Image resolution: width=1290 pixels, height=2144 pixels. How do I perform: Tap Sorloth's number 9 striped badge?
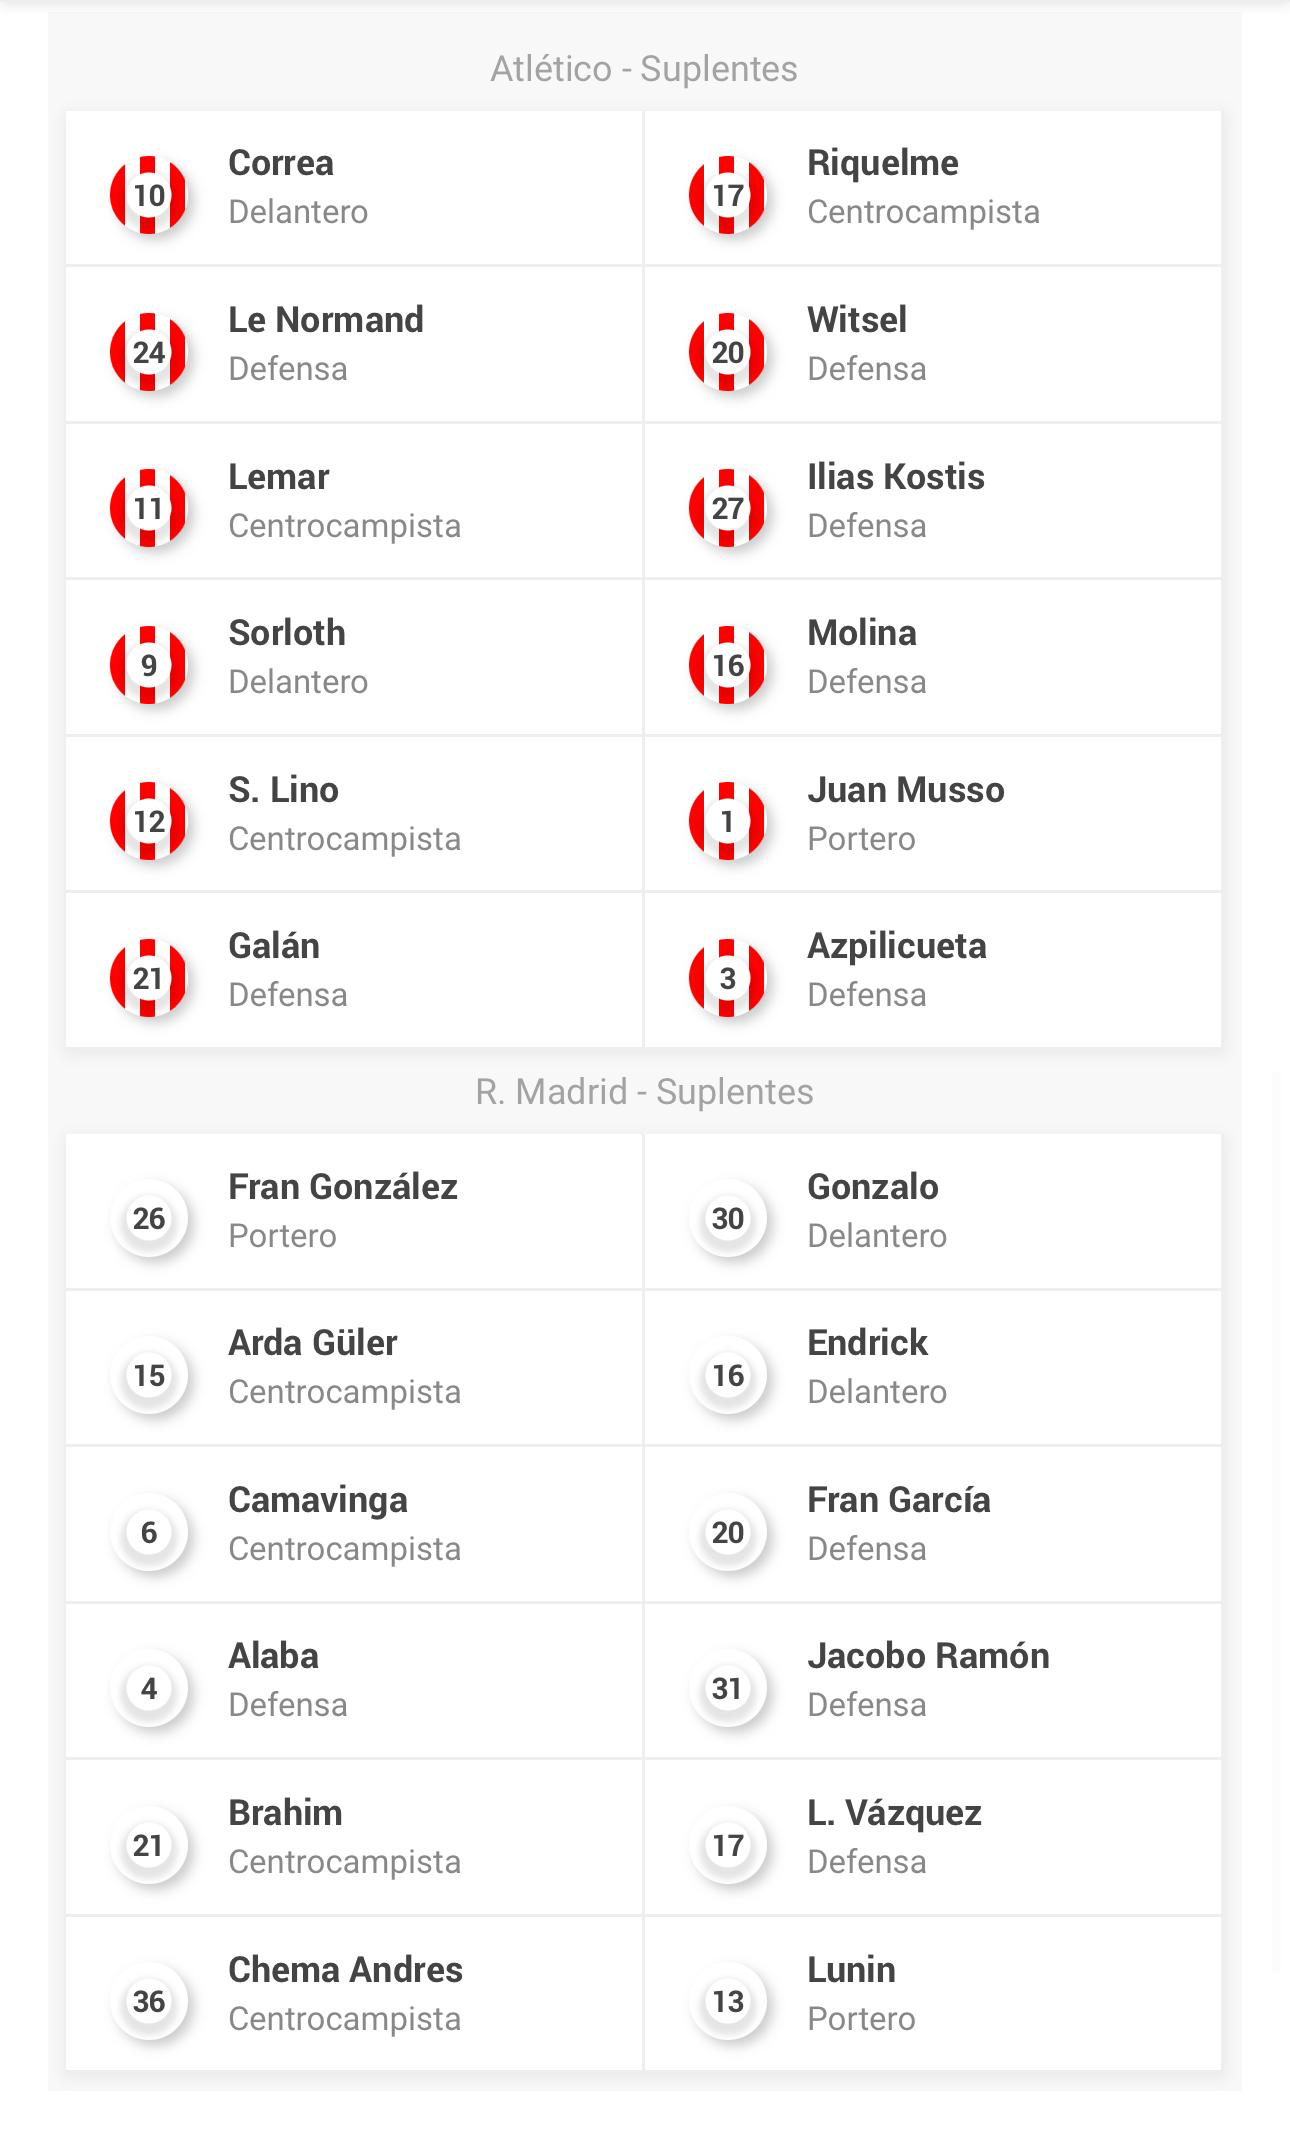tap(149, 665)
